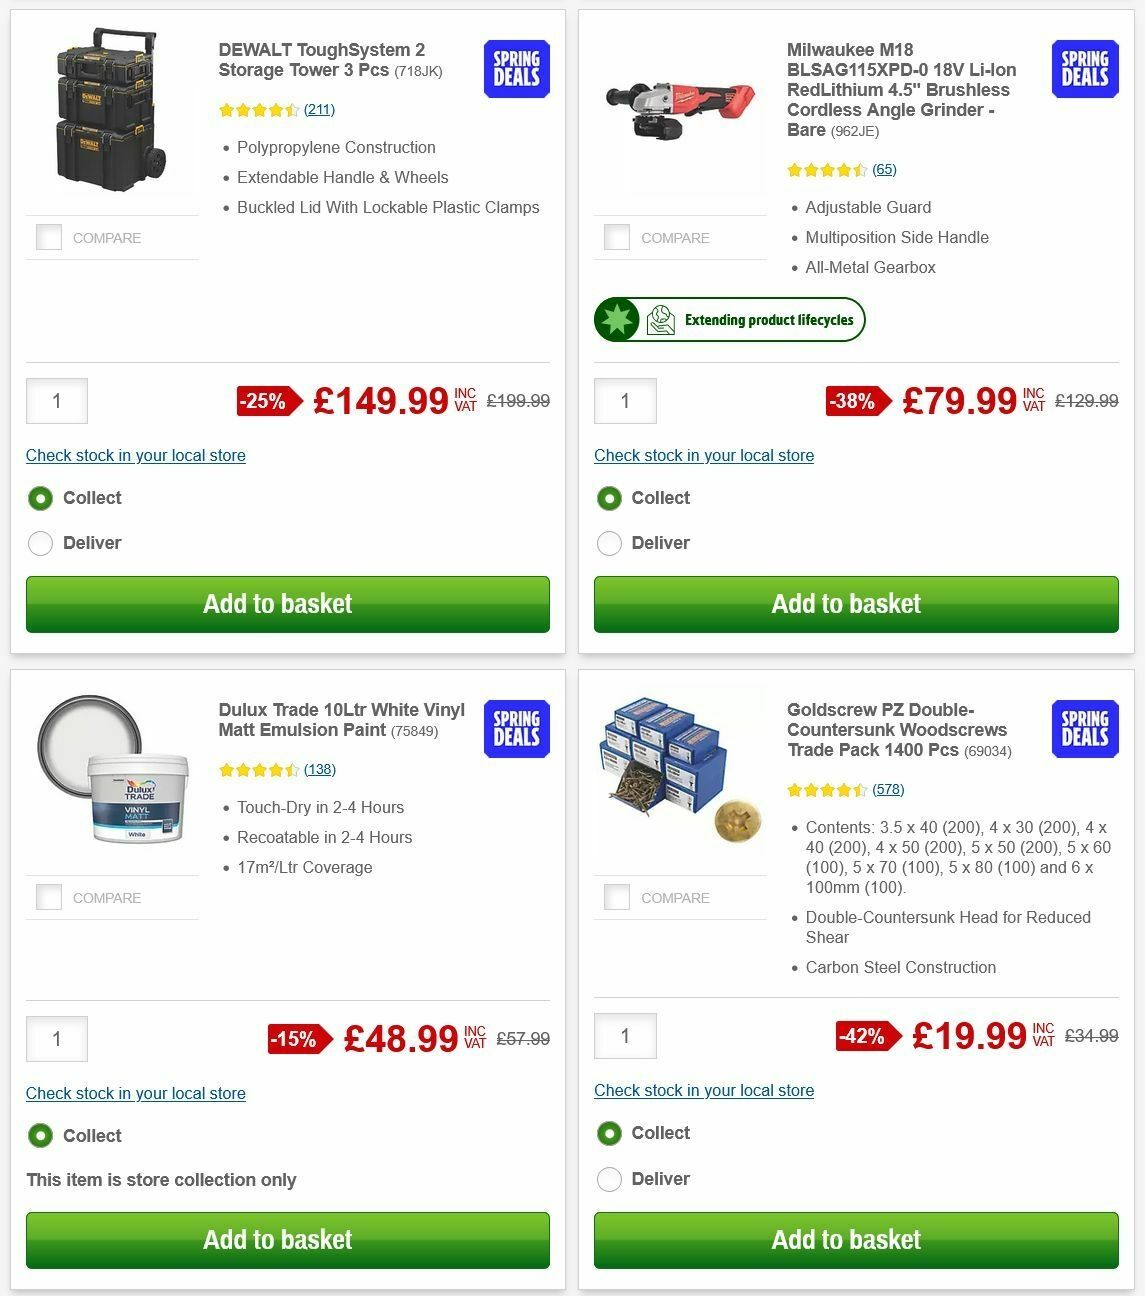
Task: Select Deliver for the Goldscrew woodscrews pack
Action: pos(609,1179)
